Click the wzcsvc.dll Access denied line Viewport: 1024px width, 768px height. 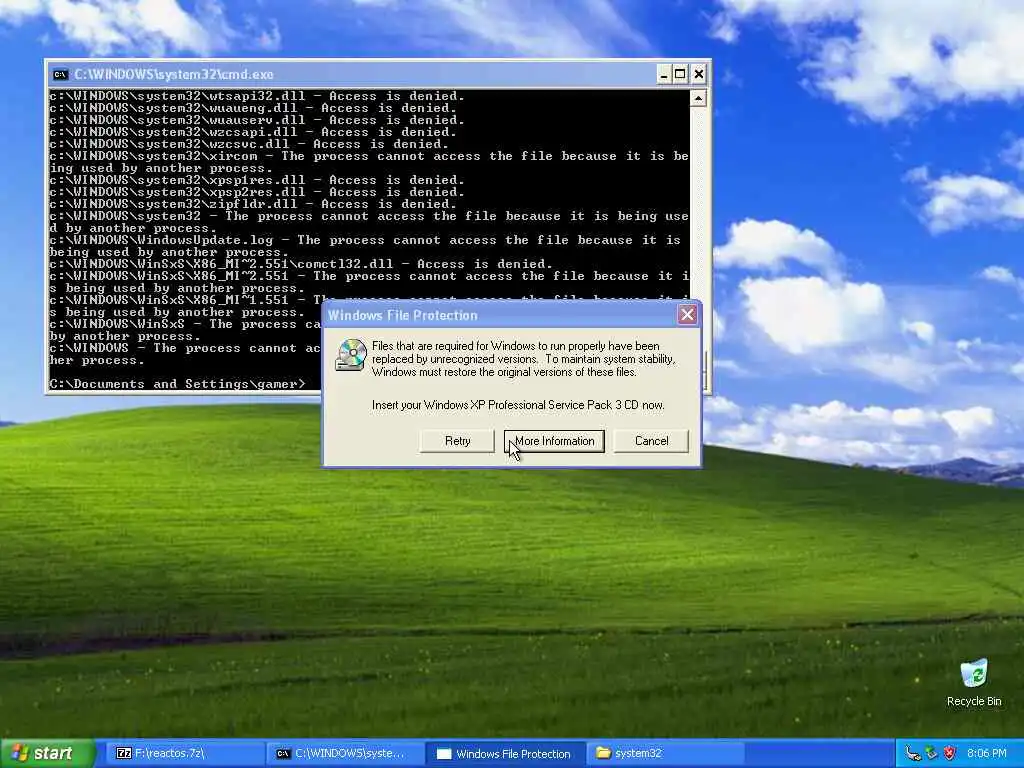tap(249, 144)
